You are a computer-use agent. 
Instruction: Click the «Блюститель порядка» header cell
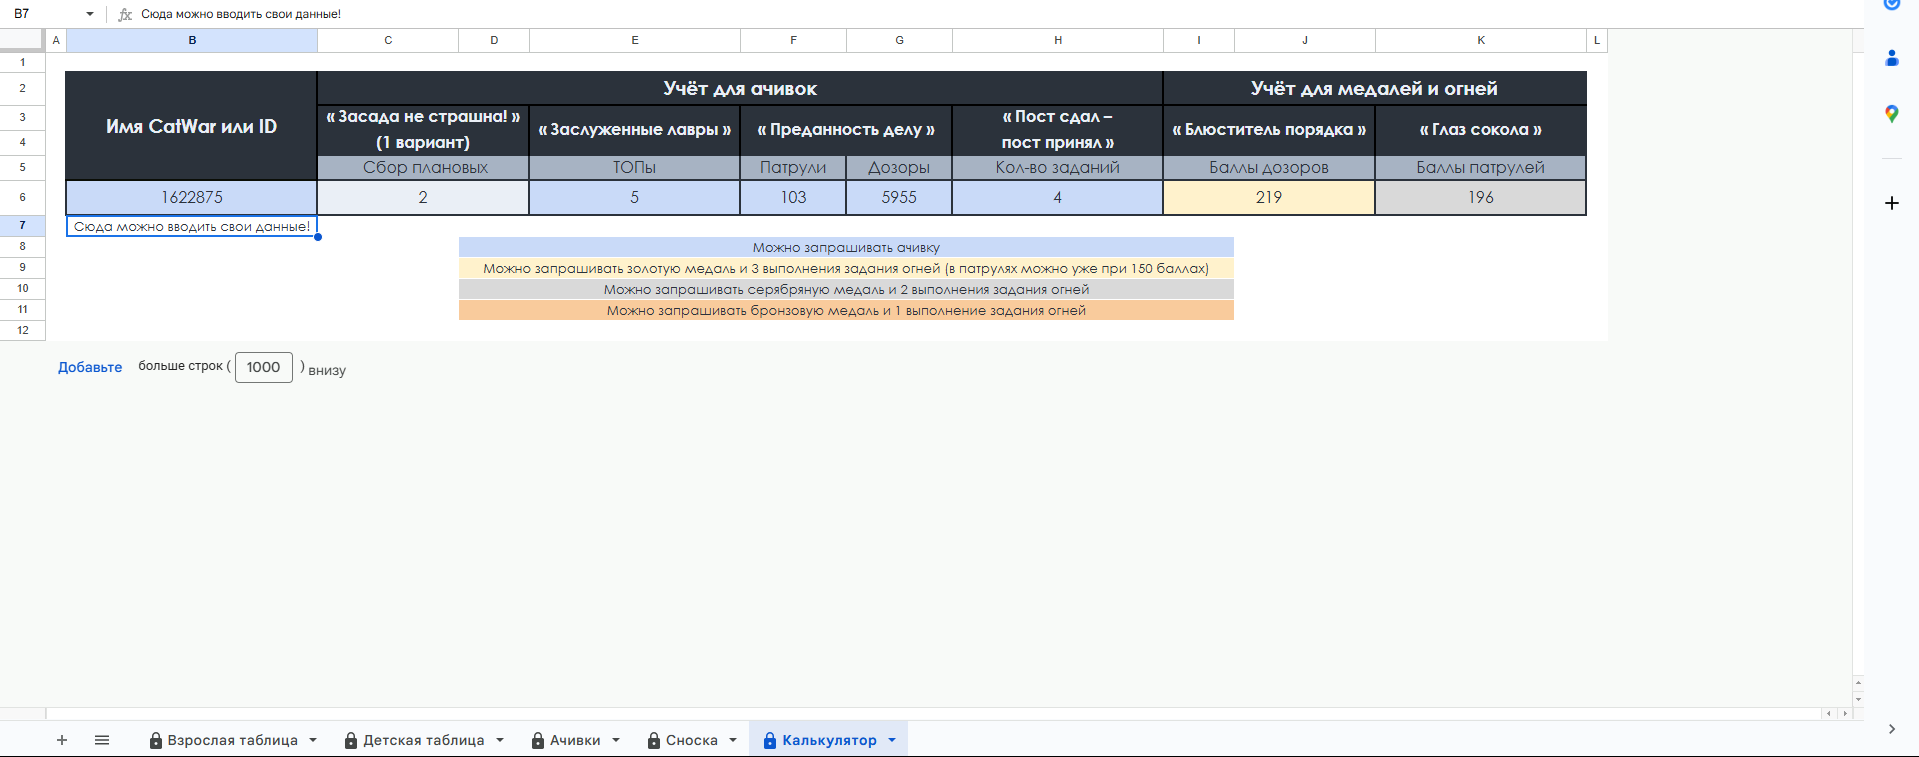click(1269, 130)
